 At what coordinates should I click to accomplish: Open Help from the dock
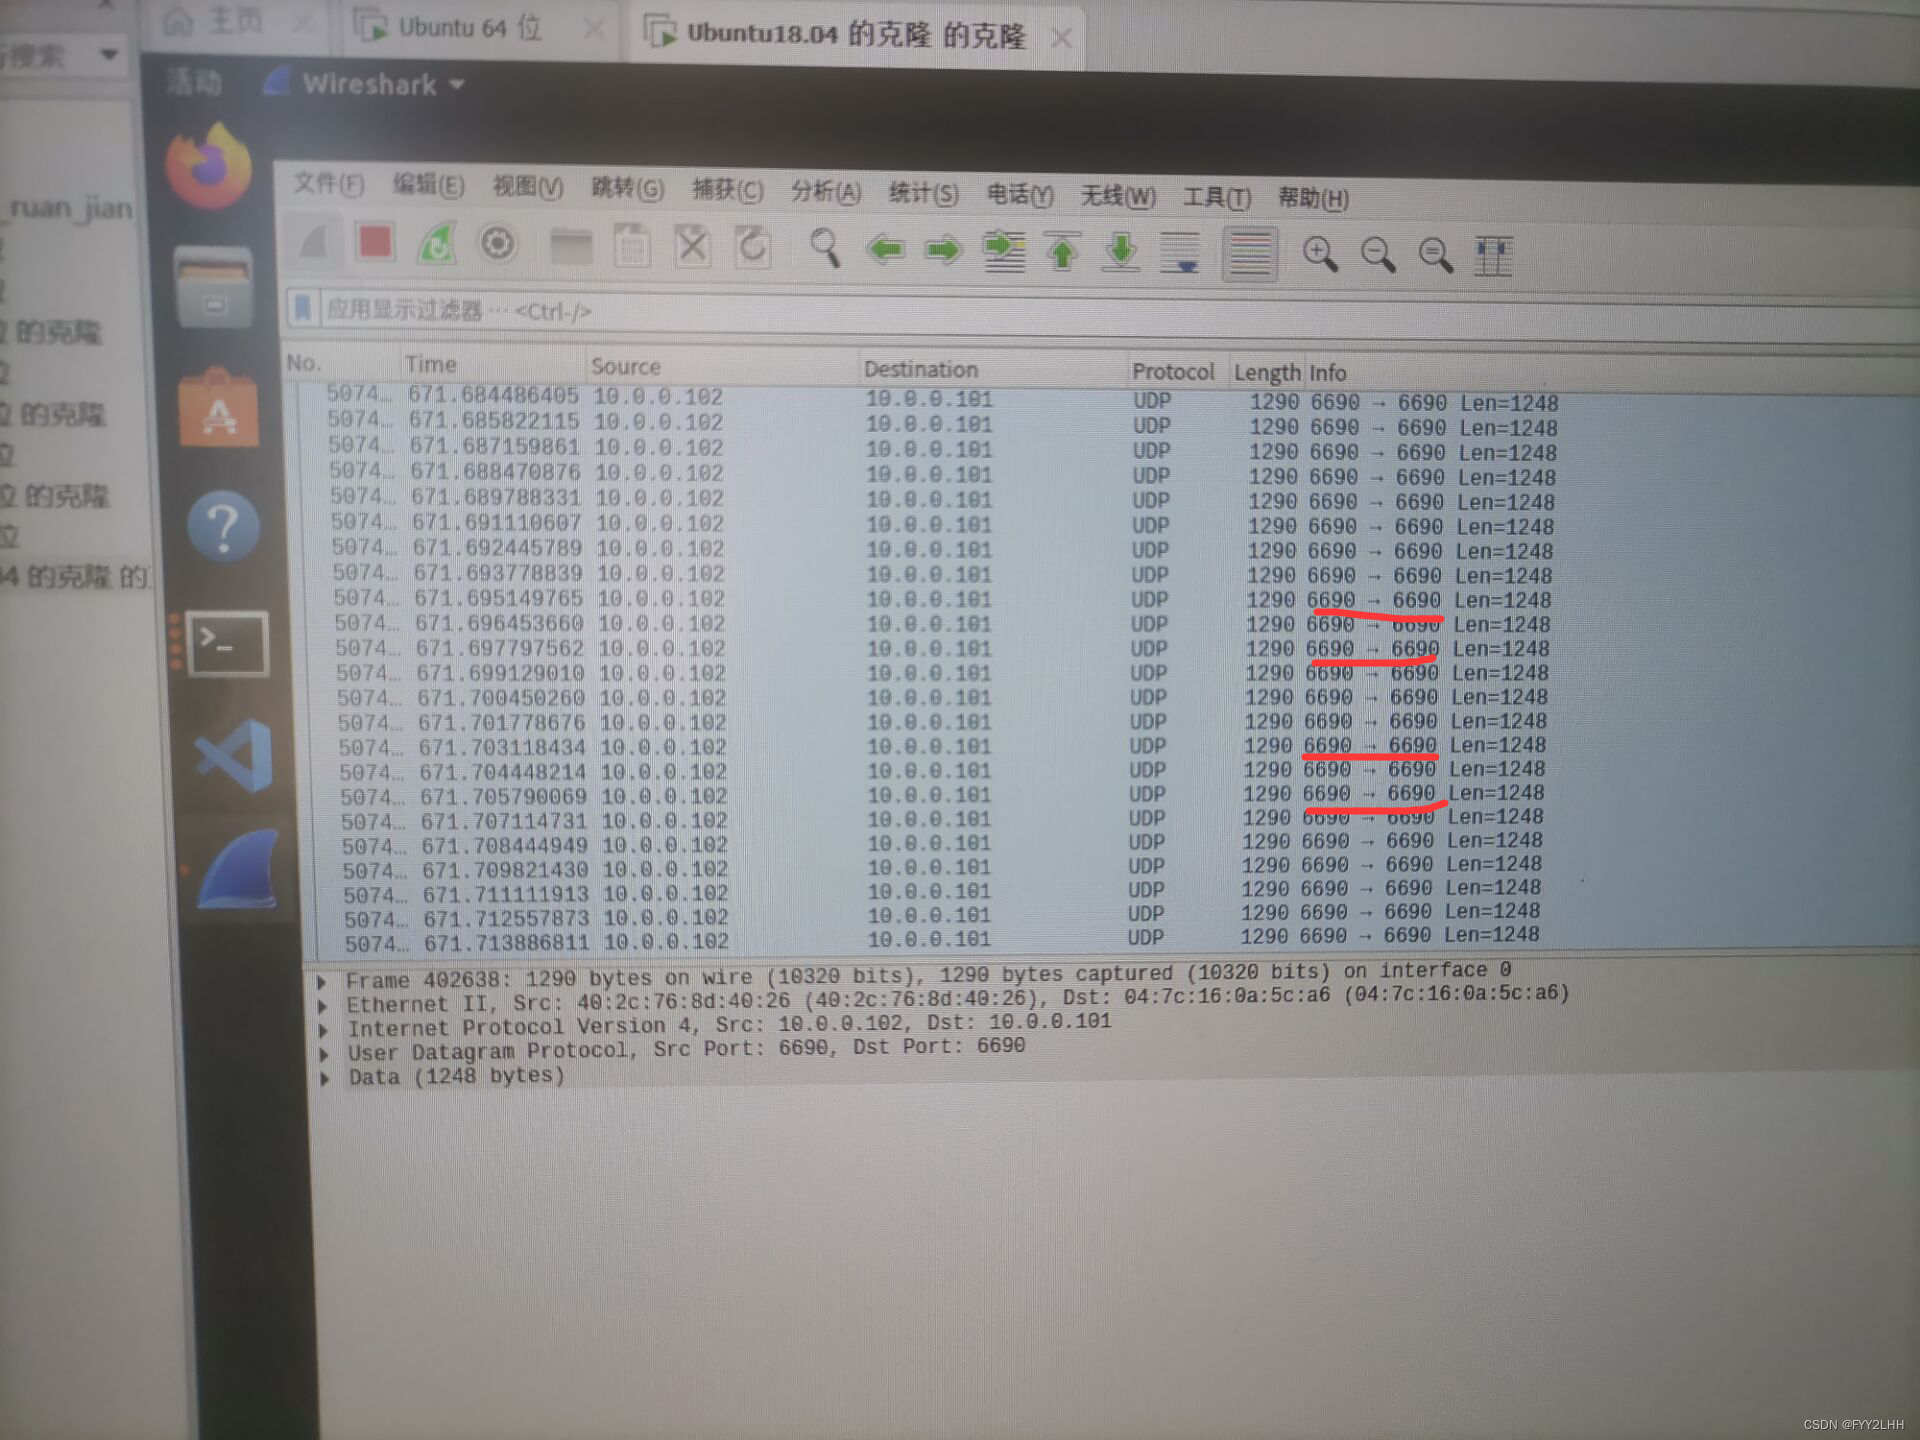click(x=223, y=527)
